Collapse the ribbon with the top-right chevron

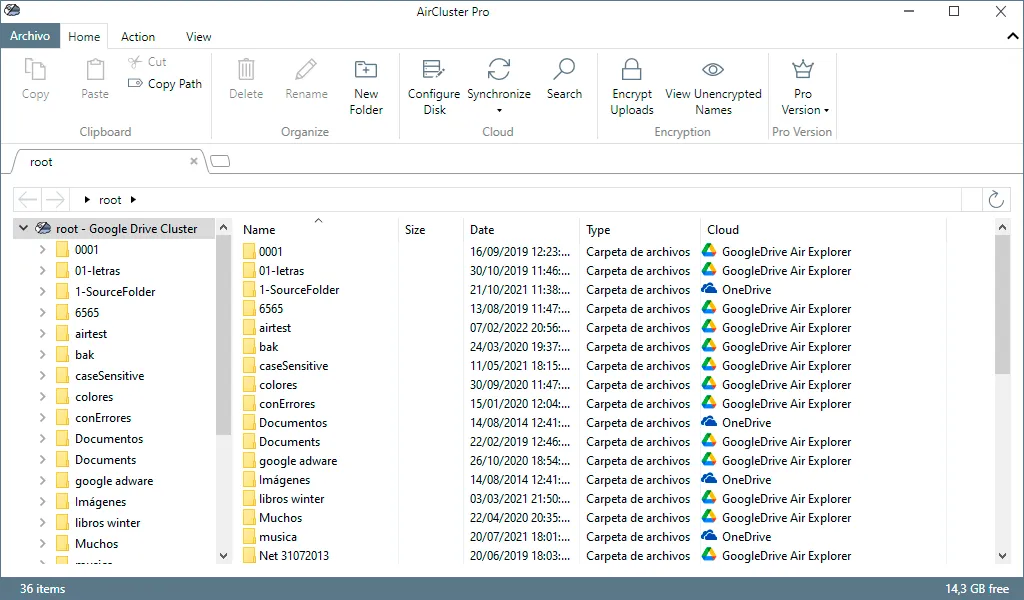tap(1012, 37)
